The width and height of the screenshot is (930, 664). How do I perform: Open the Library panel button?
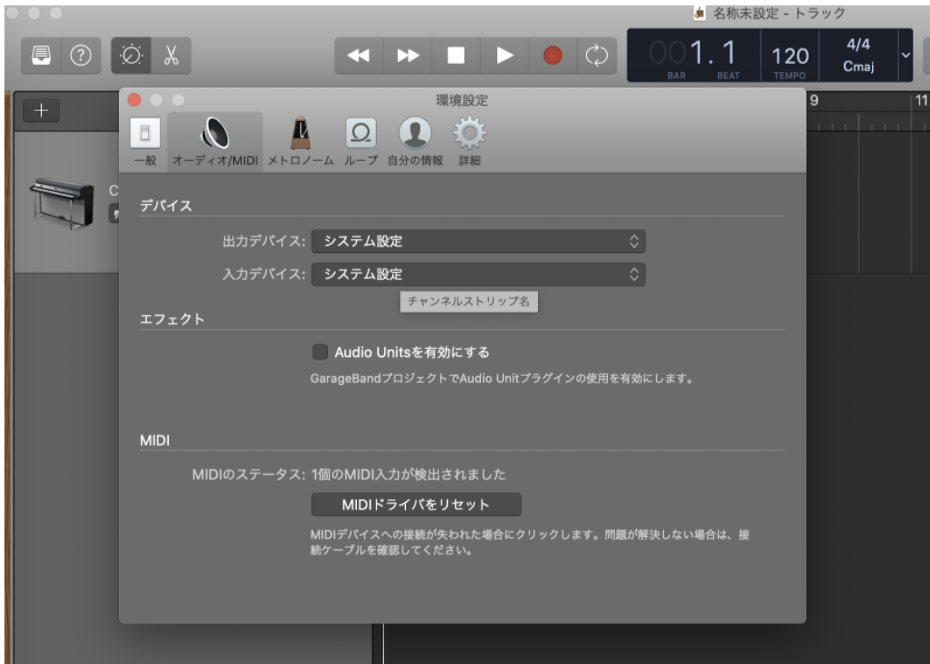coord(42,56)
